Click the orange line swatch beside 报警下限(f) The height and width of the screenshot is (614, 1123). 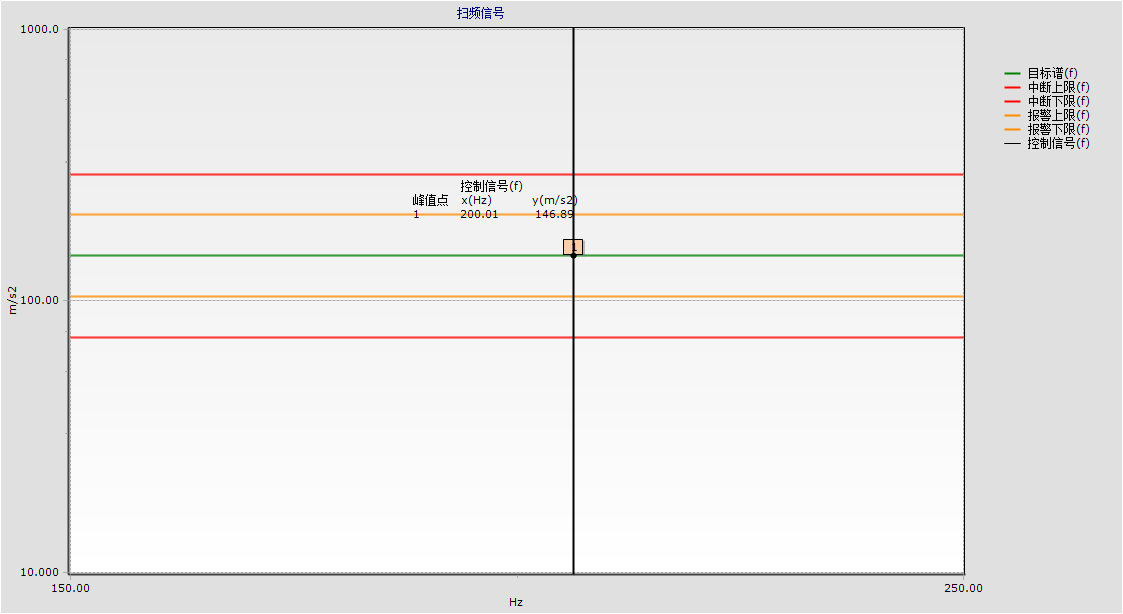1012,129
